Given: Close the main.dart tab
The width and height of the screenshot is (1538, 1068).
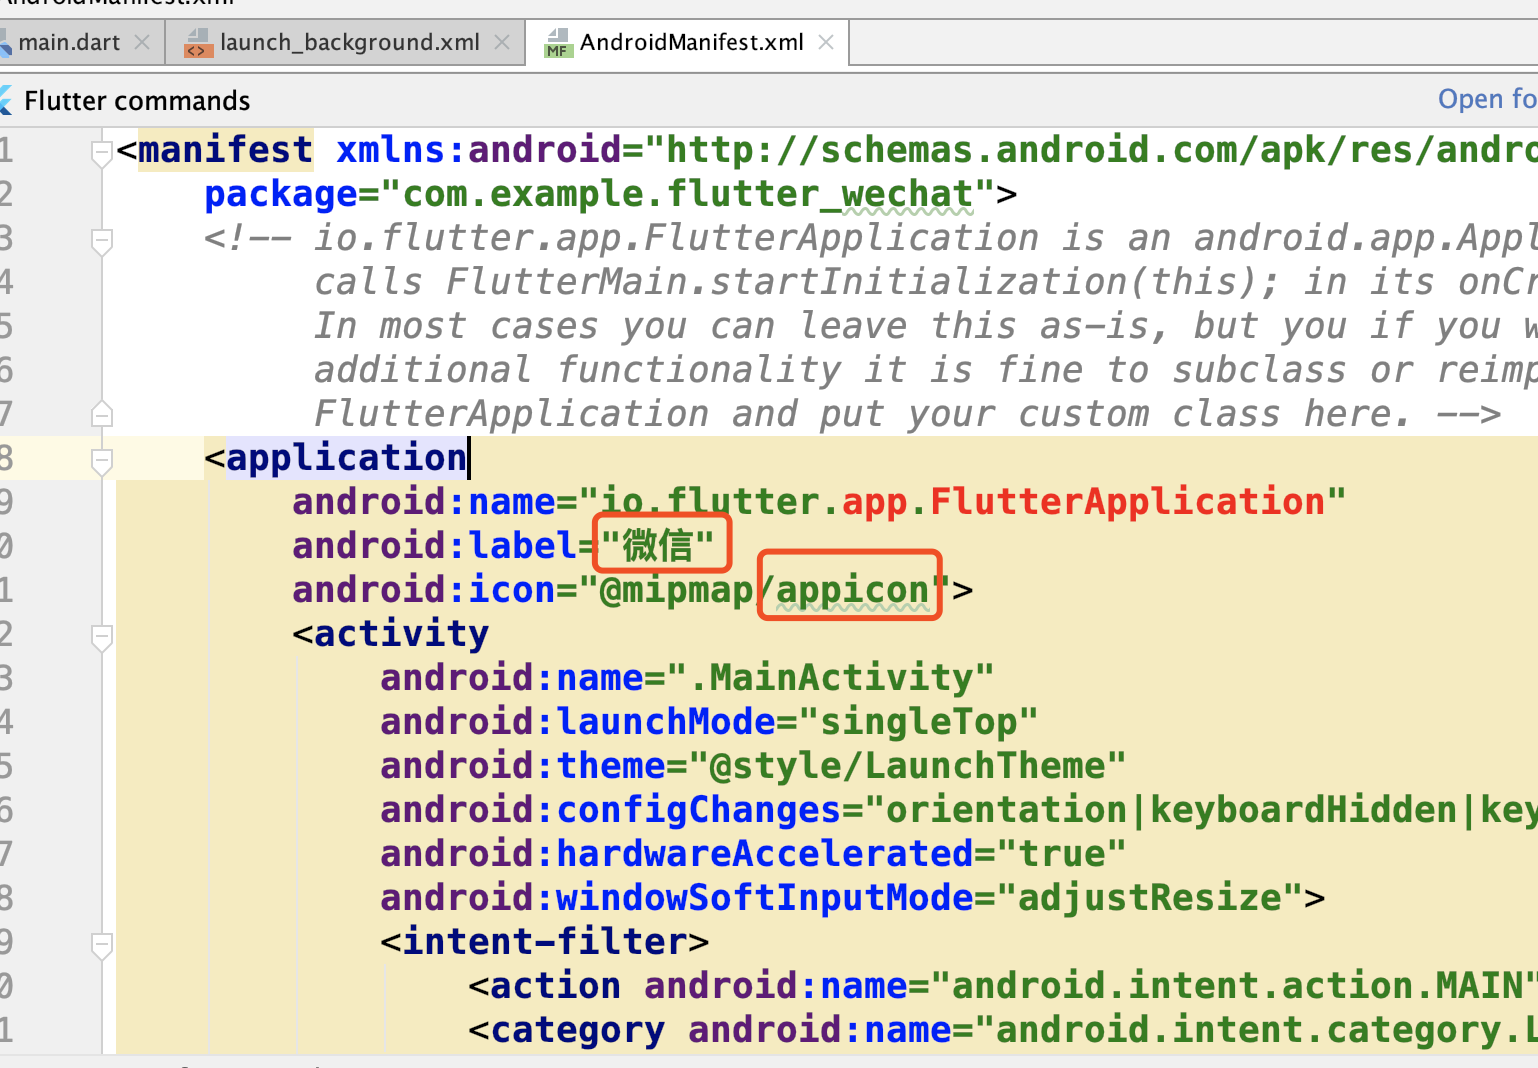Looking at the screenshot, I should pos(142,43).
